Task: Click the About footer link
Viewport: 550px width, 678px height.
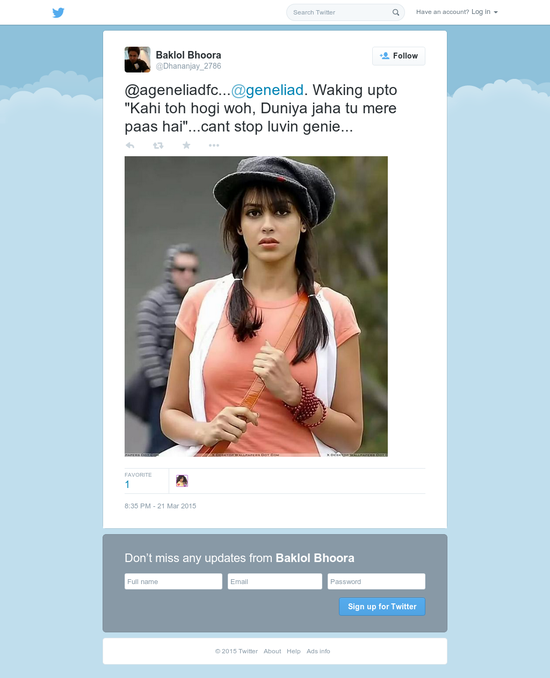Action: [272, 651]
